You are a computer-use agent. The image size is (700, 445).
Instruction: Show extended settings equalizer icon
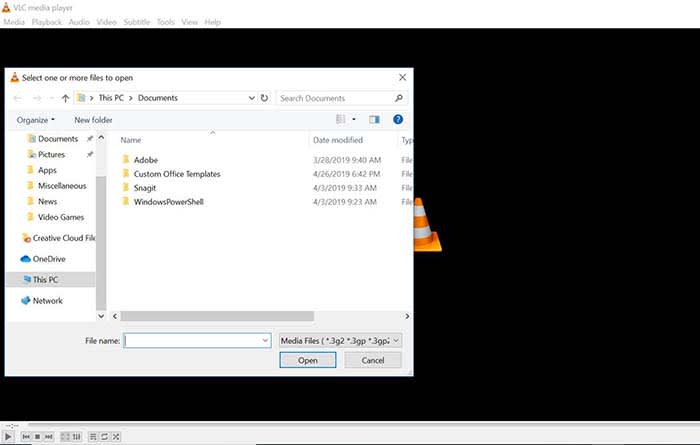pyautogui.click(x=77, y=437)
